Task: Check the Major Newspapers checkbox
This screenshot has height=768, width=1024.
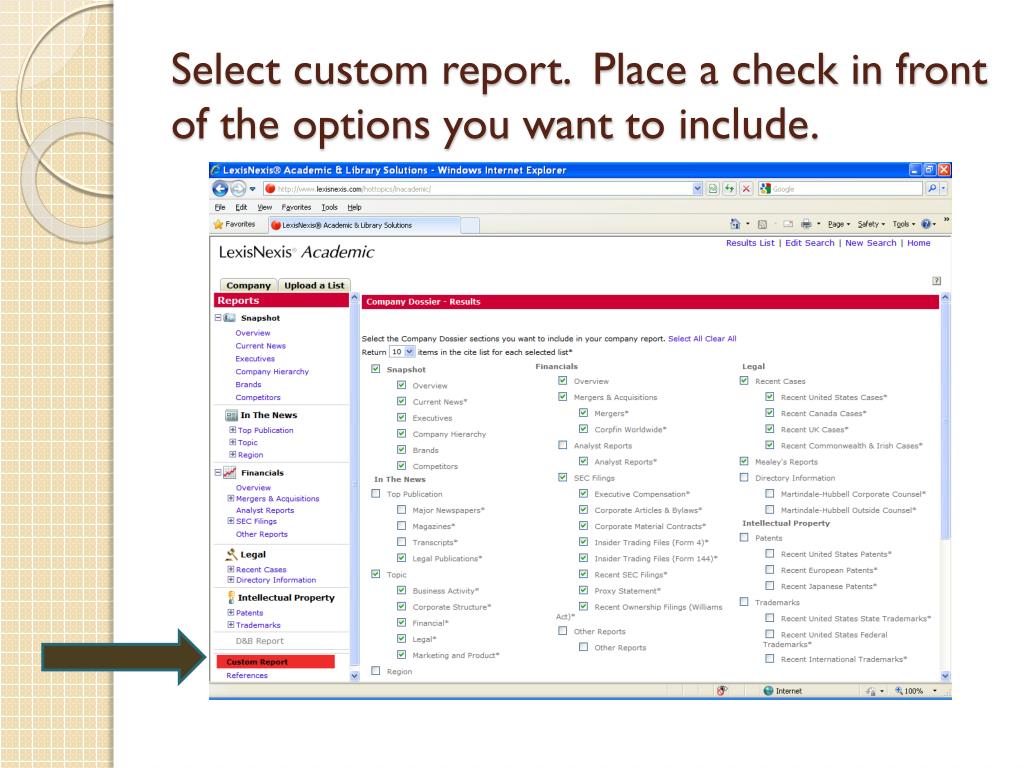Action: click(402, 510)
